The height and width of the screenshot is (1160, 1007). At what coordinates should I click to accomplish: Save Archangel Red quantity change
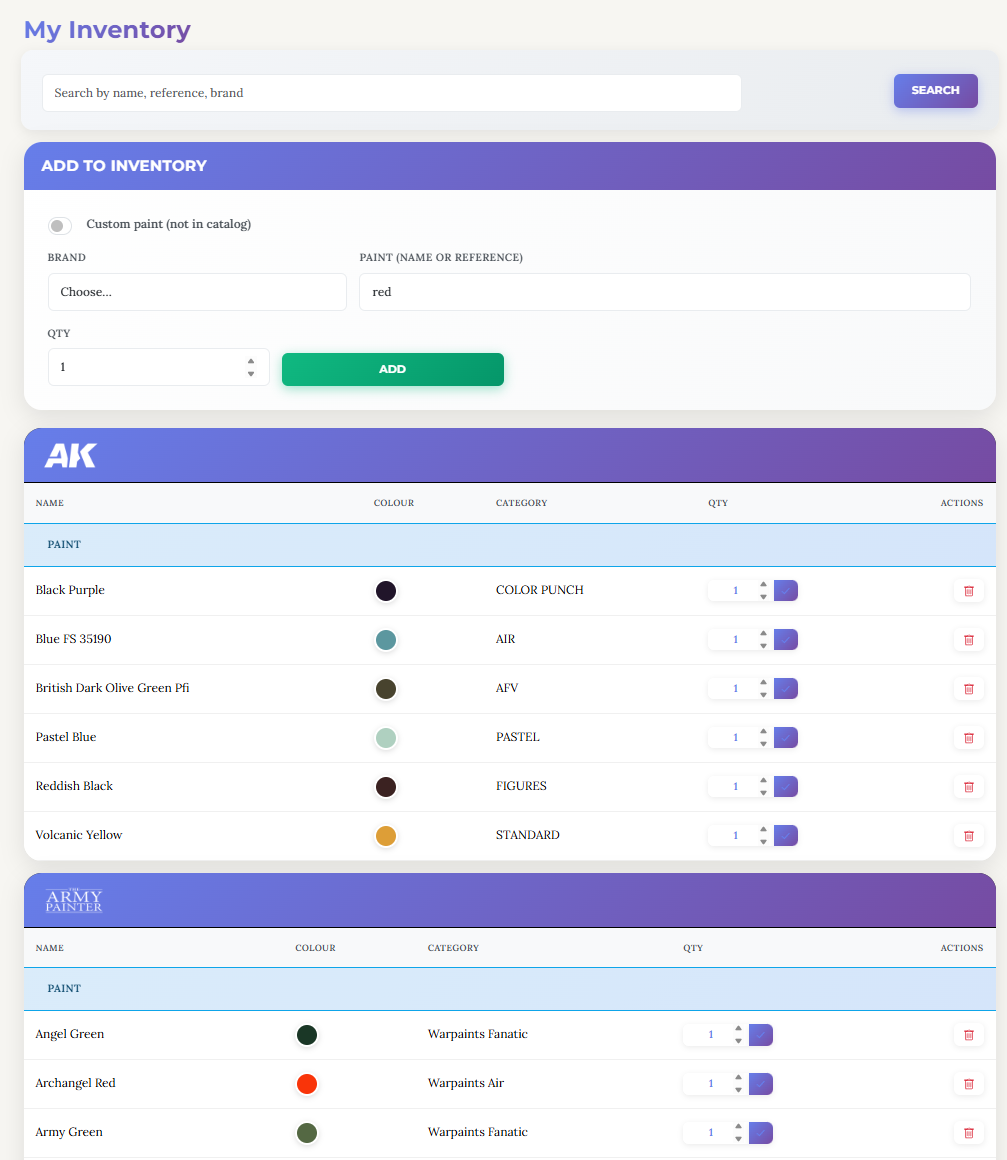point(761,1083)
